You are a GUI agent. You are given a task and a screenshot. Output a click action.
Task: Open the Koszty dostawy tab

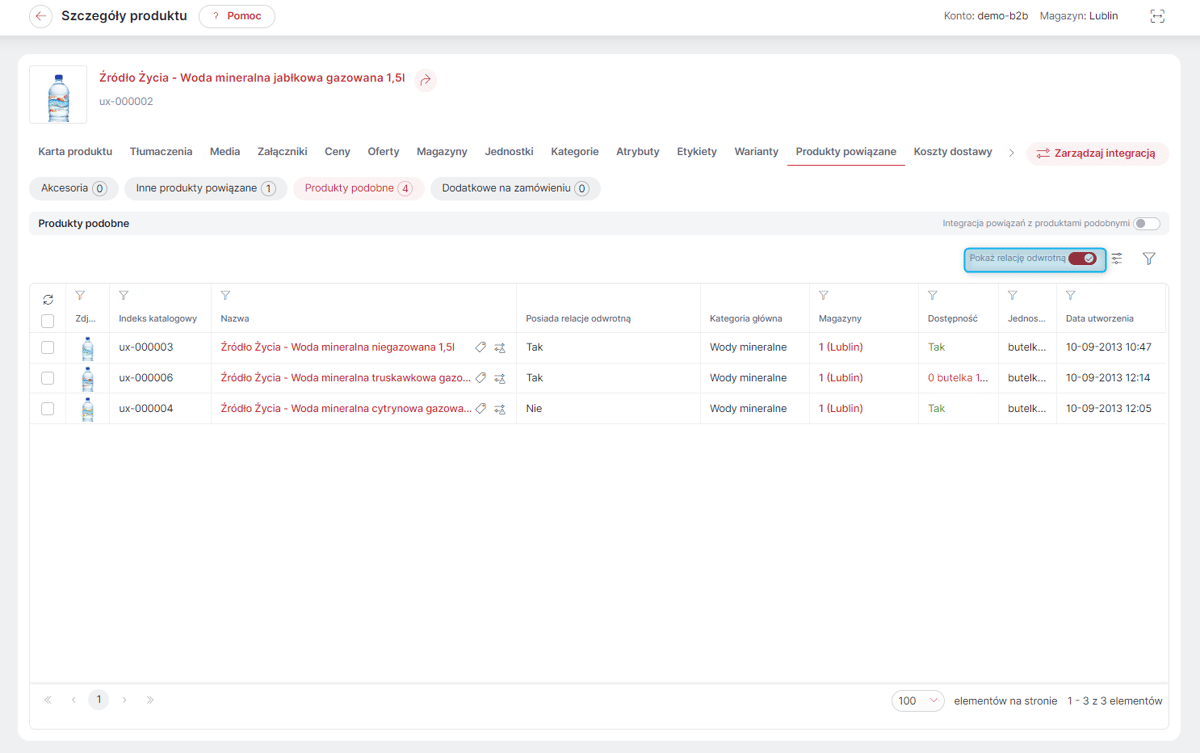[953, 152]
